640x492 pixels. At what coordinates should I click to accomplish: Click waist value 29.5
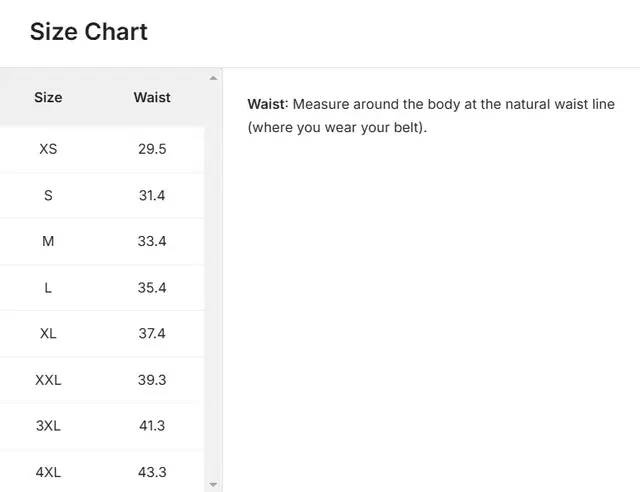click(x=152, y=149)
